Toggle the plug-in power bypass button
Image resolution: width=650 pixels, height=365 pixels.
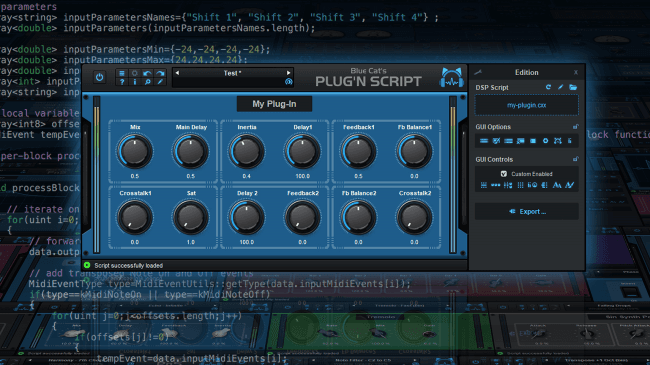coord(99,77)
